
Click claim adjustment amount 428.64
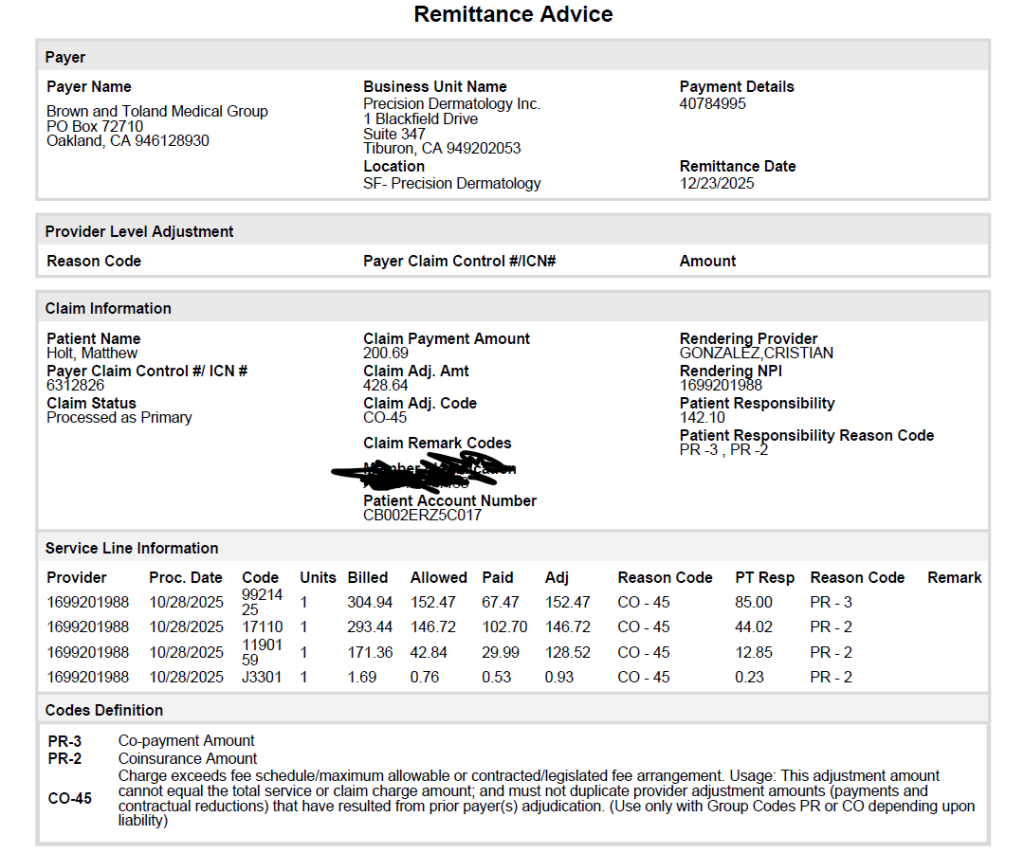click(x=386, y=386)
